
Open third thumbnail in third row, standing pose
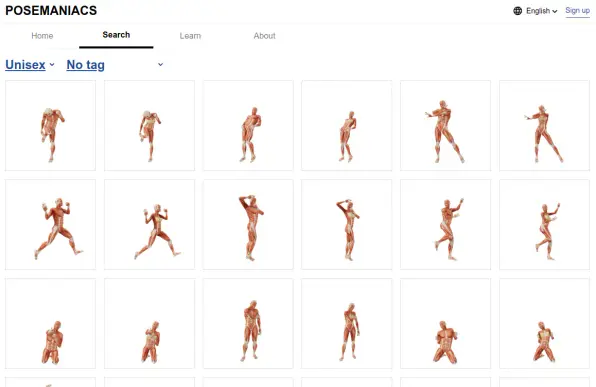pos(248,324)
